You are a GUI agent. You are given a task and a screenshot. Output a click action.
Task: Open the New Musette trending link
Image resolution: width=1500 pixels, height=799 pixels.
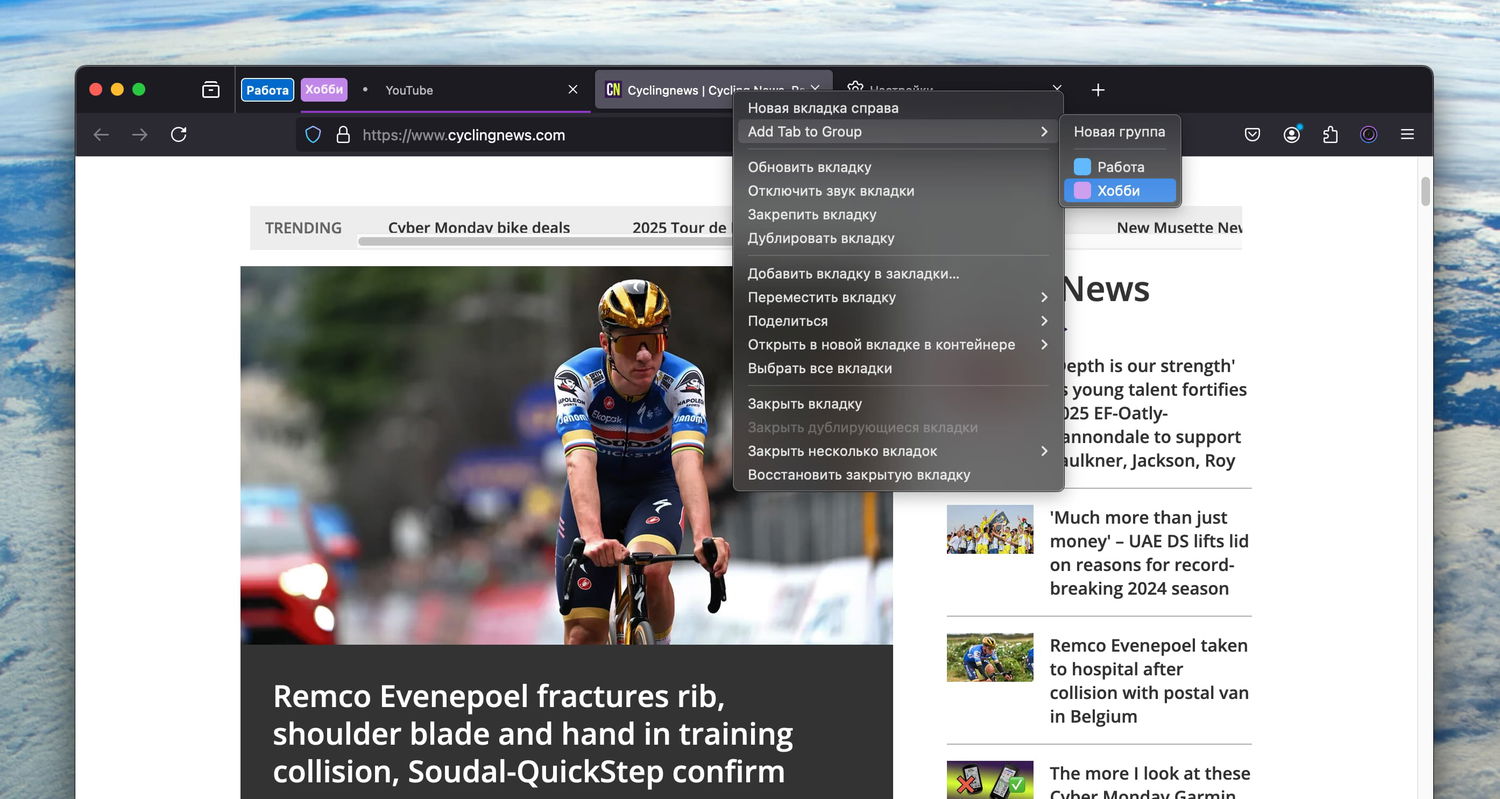pyautogui.click(x=1179, y=227)
